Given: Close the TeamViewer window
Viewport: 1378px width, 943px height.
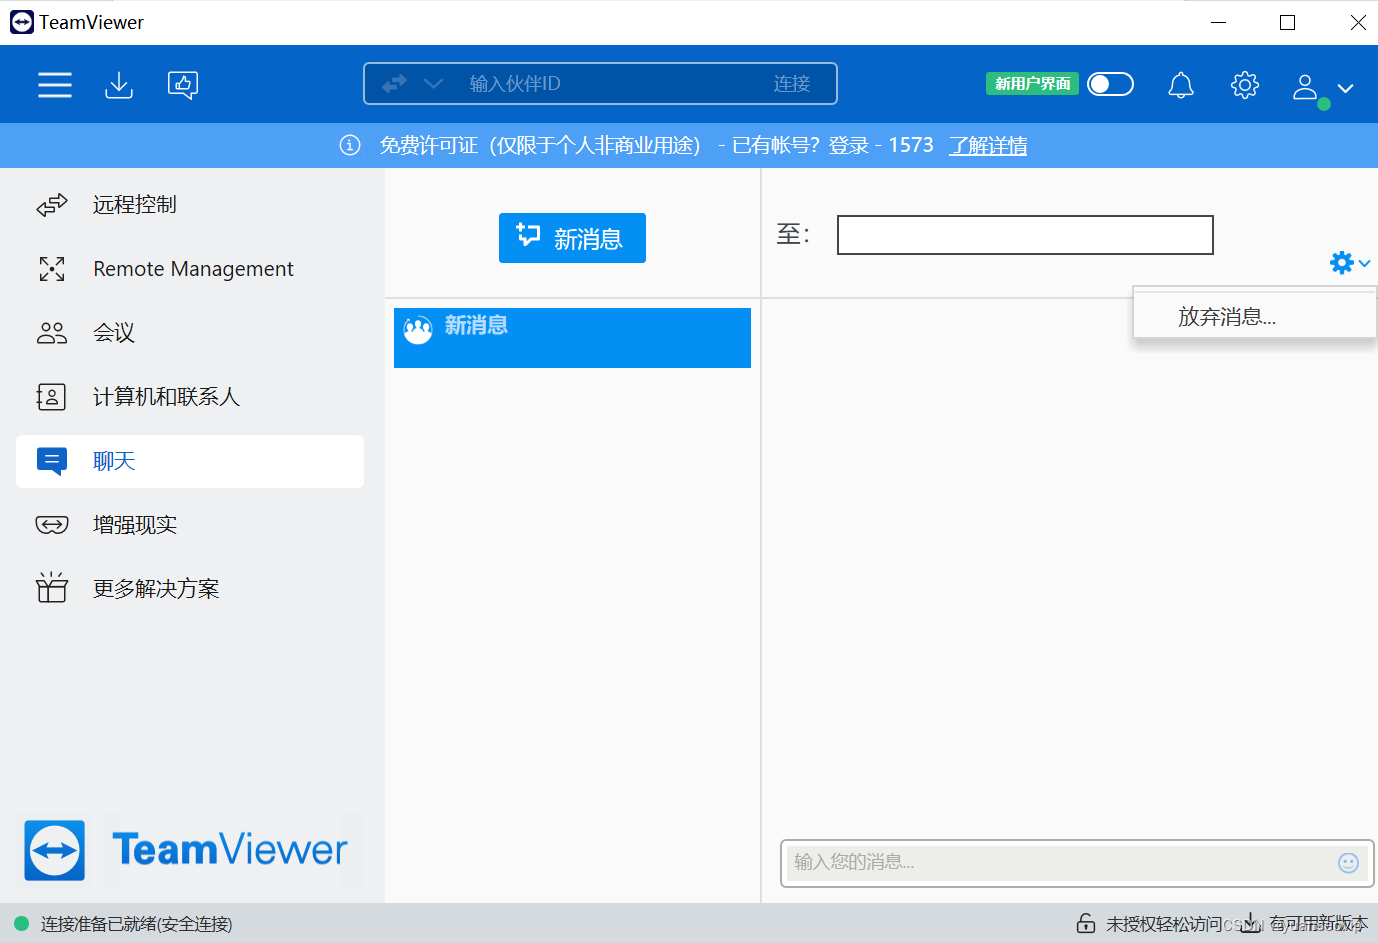Looking at the screenshot, I should [x=1357, y=22].
